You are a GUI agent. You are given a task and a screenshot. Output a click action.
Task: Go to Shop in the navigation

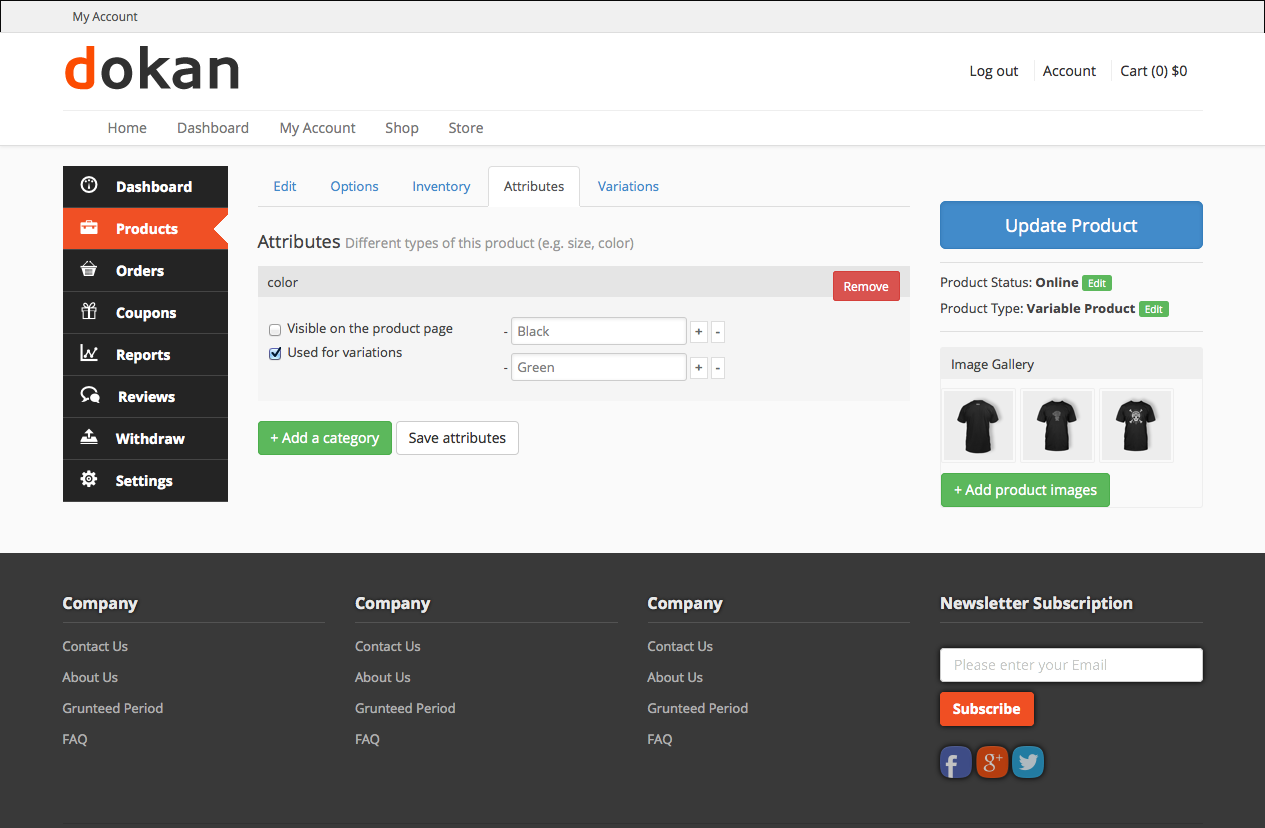click(x=402, y=128)
